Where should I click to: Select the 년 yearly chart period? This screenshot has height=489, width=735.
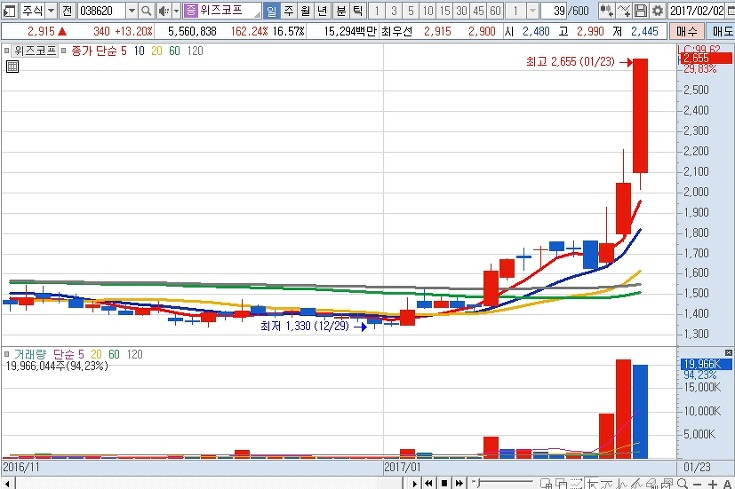[x=322, y=10]
